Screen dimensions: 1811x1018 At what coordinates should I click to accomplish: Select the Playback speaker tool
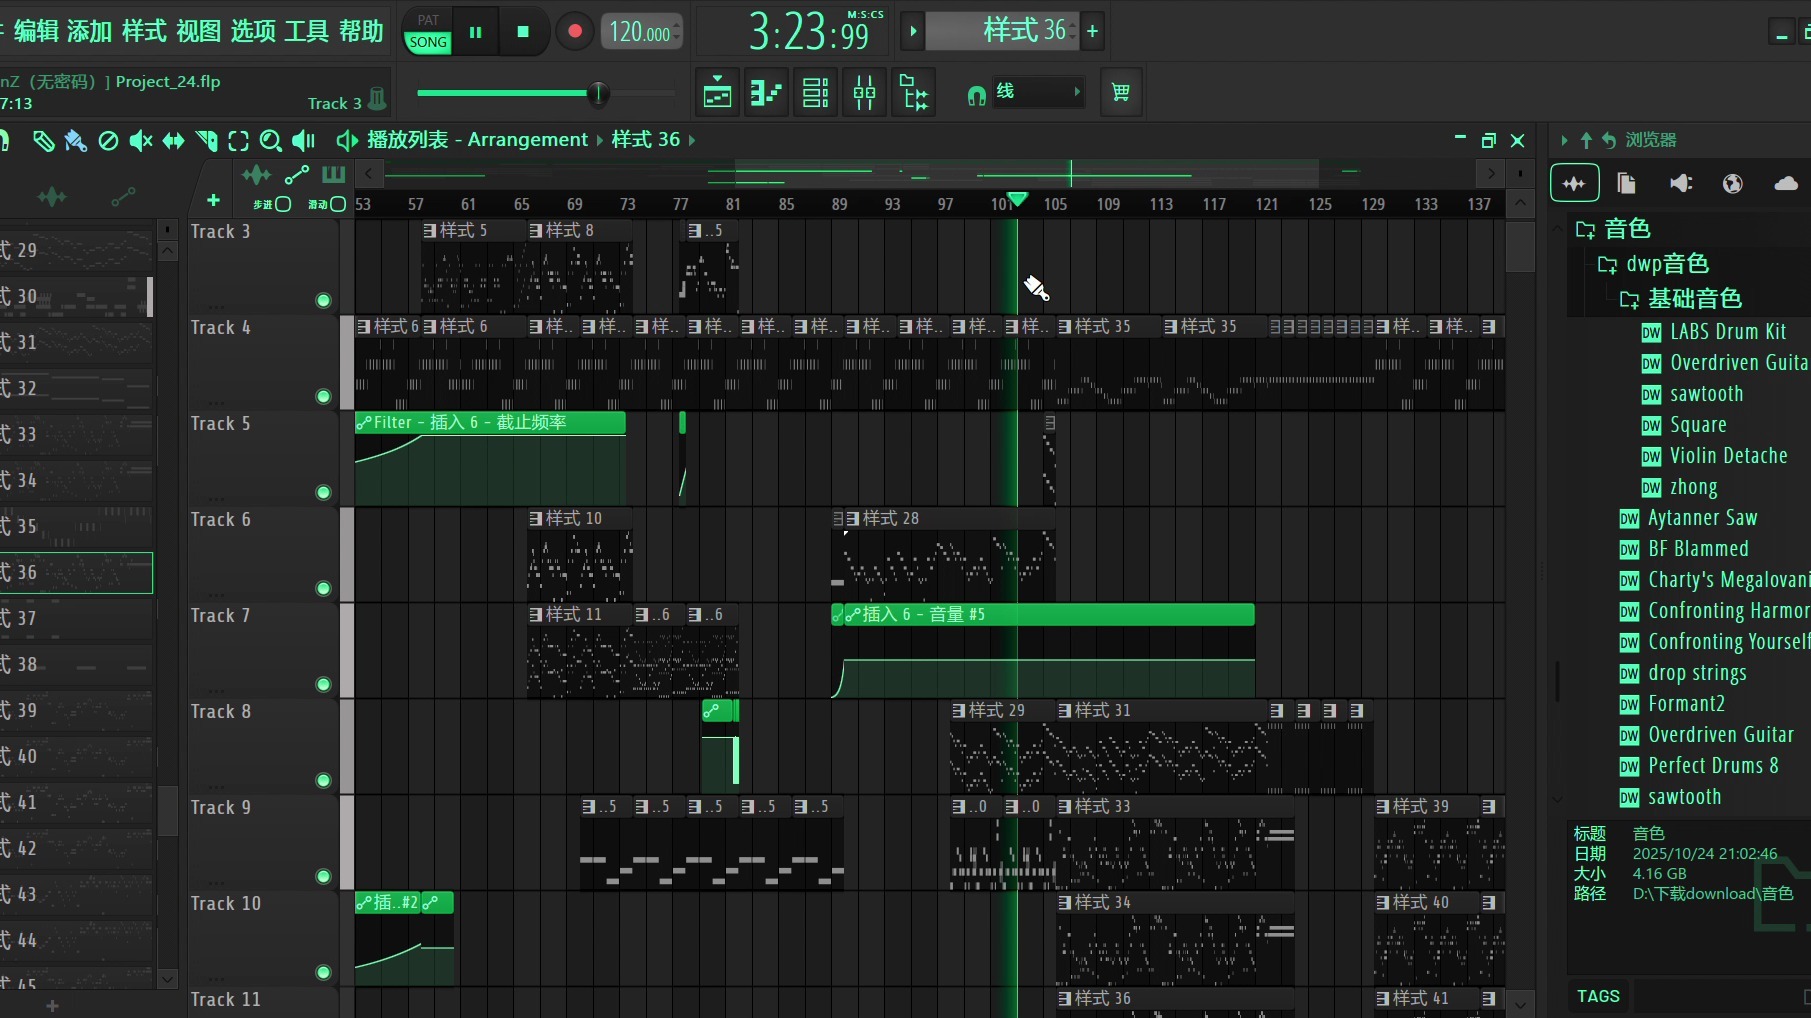[303, 141]
